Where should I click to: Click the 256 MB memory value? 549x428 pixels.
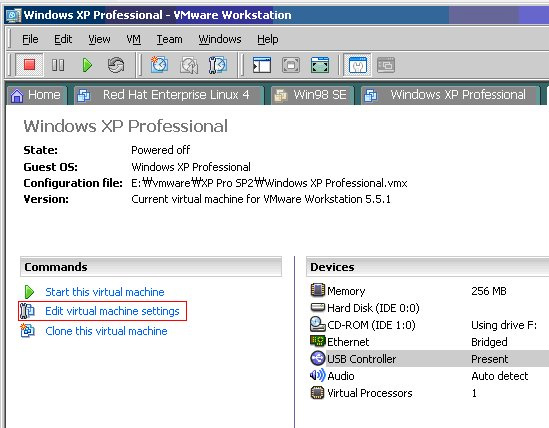pos(489,291)
